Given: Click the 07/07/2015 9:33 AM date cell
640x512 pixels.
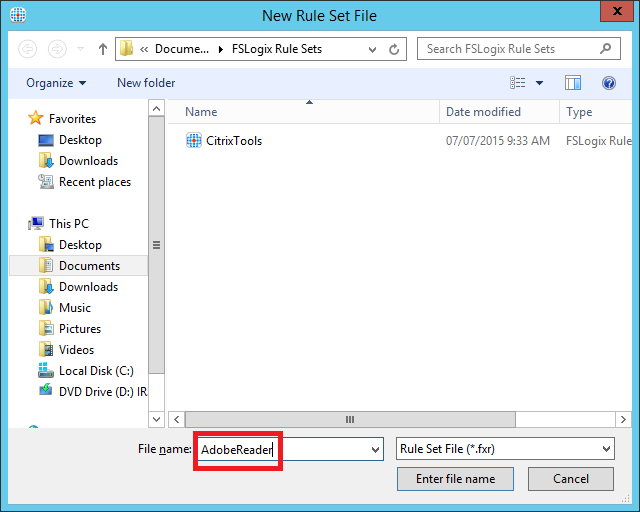Looking at the screenshot, I should pos(498,141).
